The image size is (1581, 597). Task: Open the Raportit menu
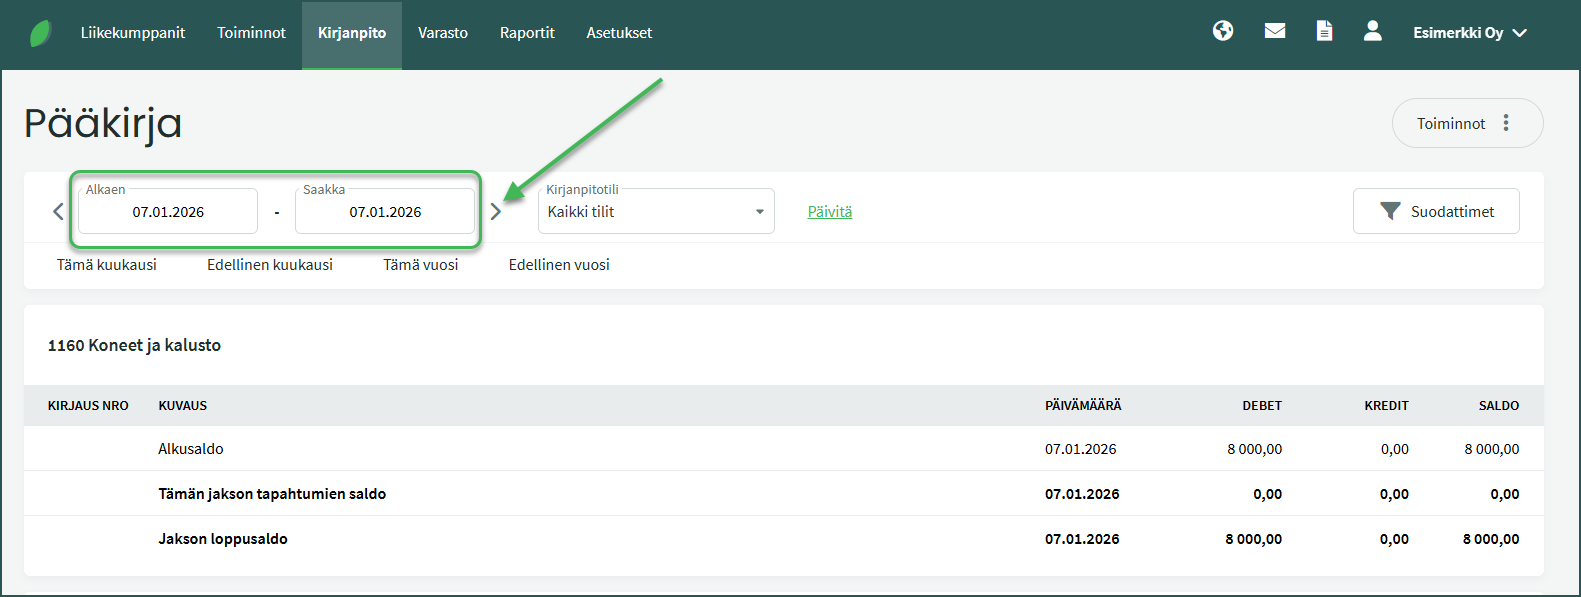pyautogui.click(x=527, y=33)
